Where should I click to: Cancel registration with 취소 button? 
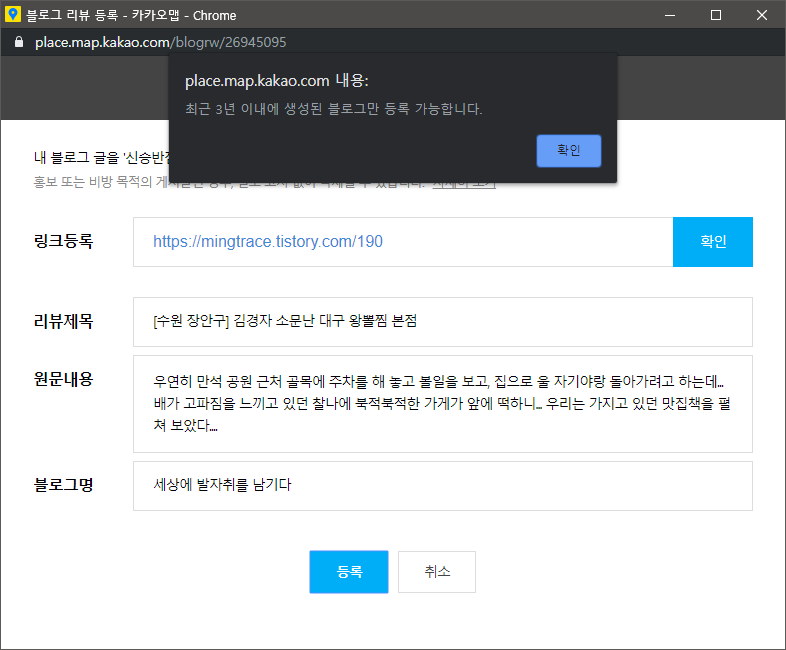437,572
